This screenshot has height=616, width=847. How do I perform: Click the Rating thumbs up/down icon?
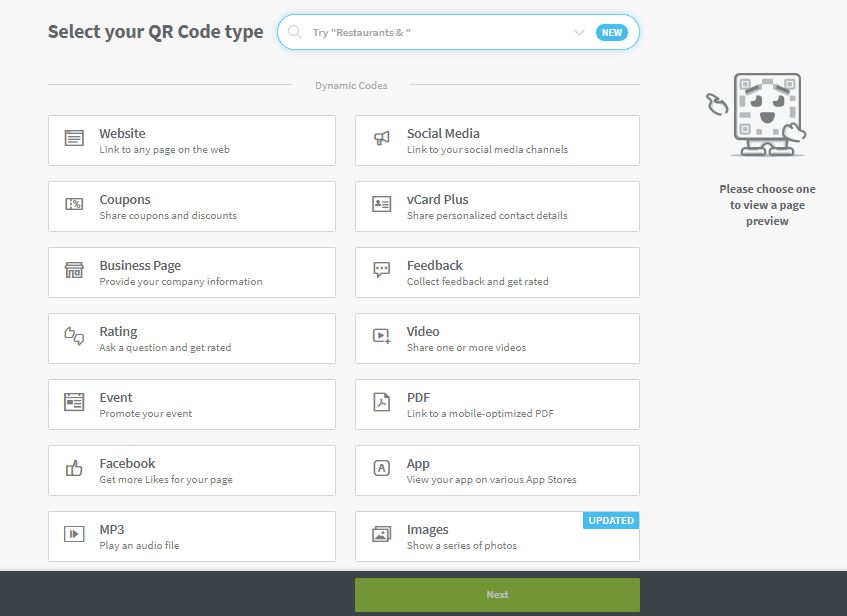point(74,336)
